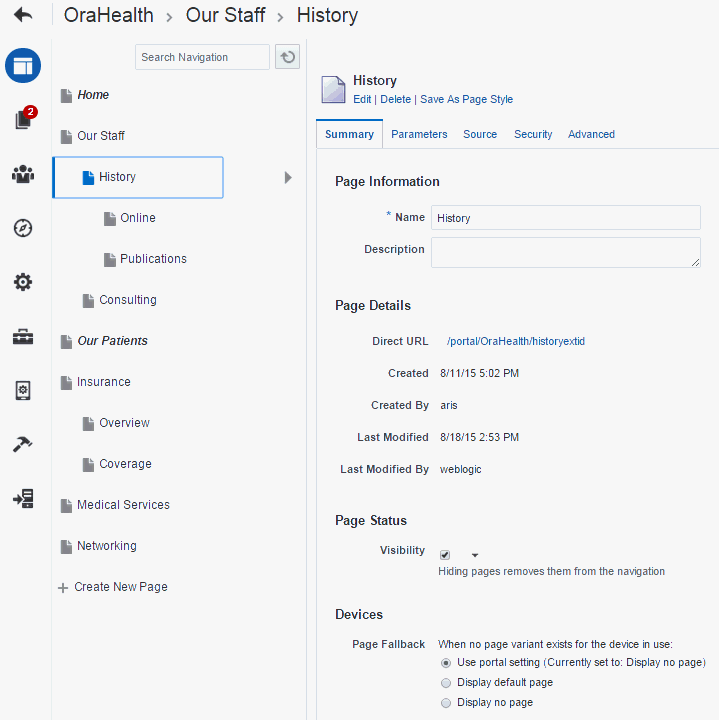Click the Insurance page icon
This screenshot has height=720, width=719.
click(67, 382)
